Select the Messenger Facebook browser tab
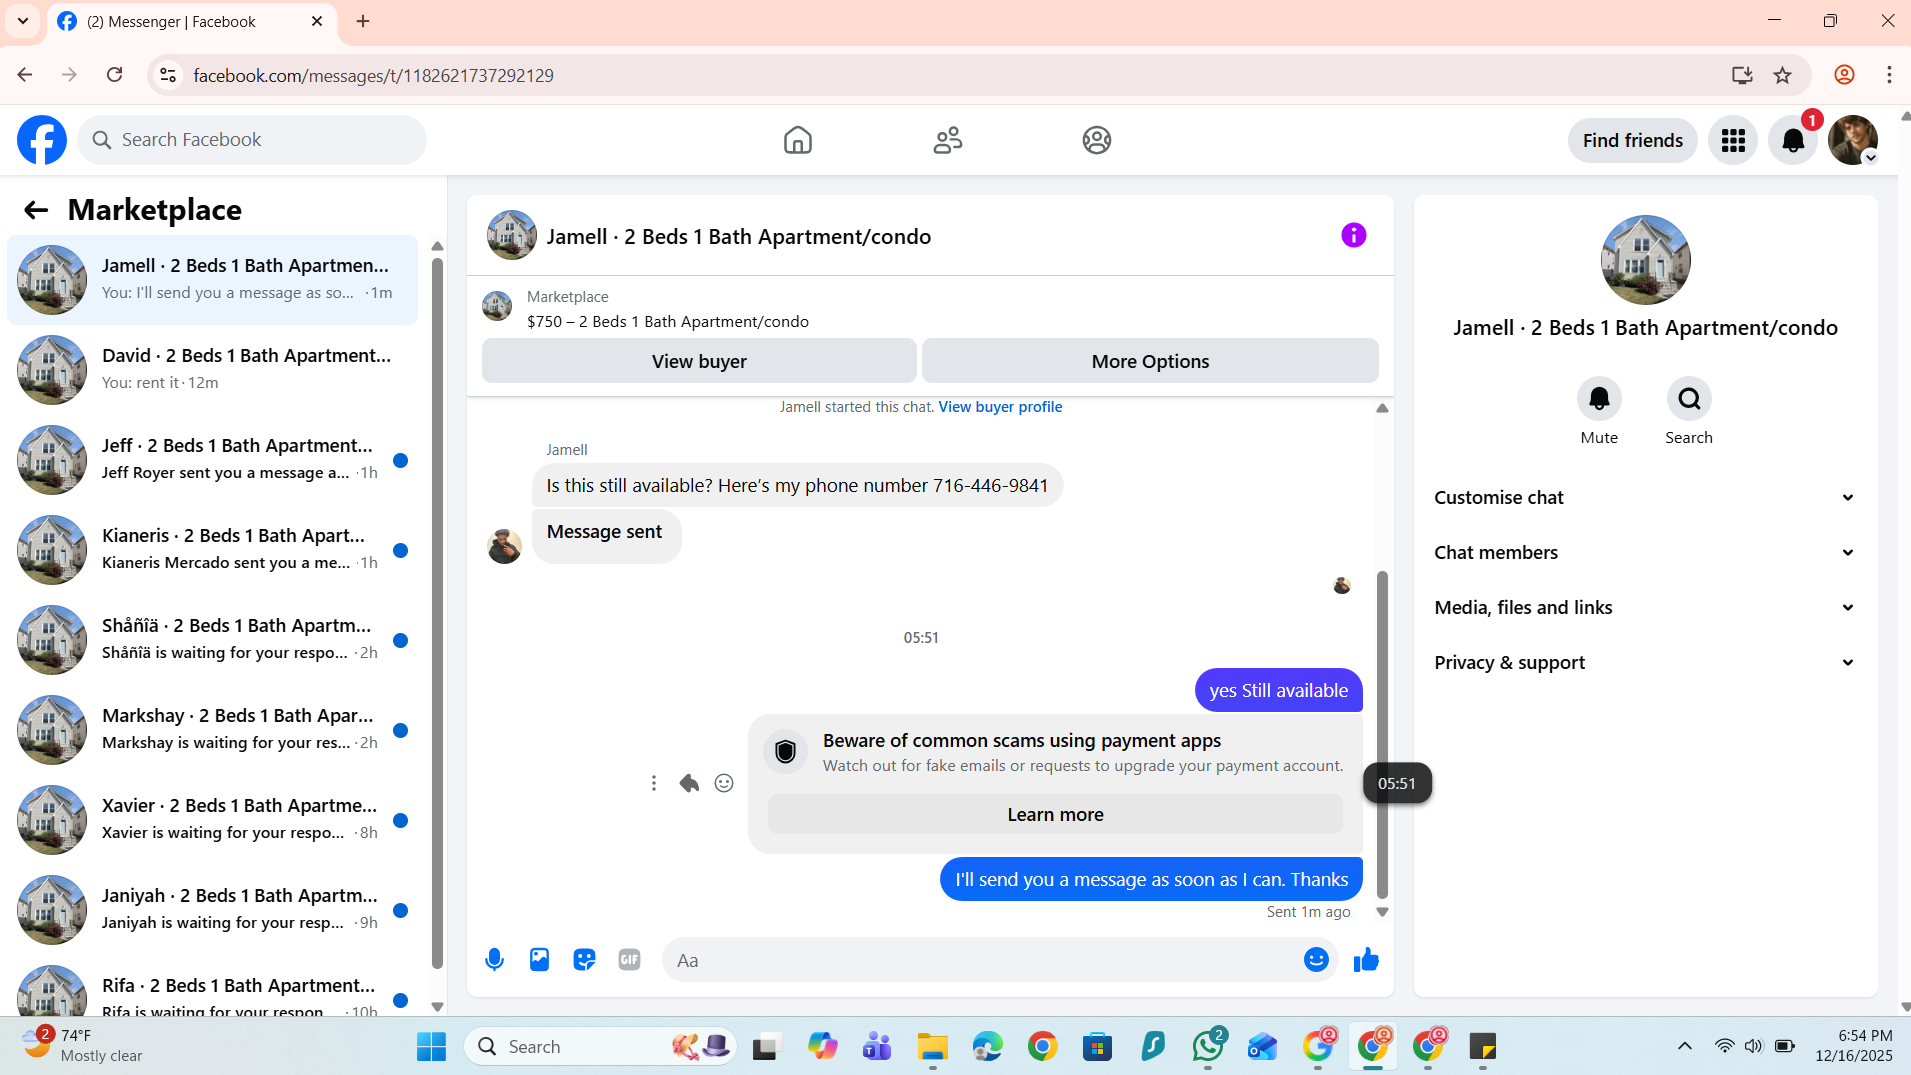This screenshot has width=1911, height=1075. coord(191,22)
